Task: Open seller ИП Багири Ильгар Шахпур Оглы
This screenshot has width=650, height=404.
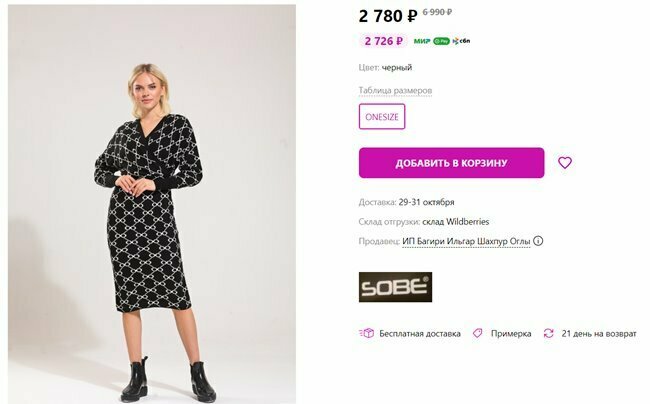Action: [465, 241]
